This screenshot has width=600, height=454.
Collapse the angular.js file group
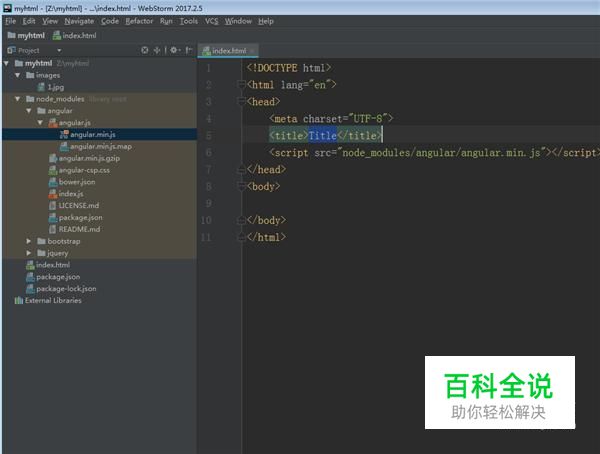(41, 122)
